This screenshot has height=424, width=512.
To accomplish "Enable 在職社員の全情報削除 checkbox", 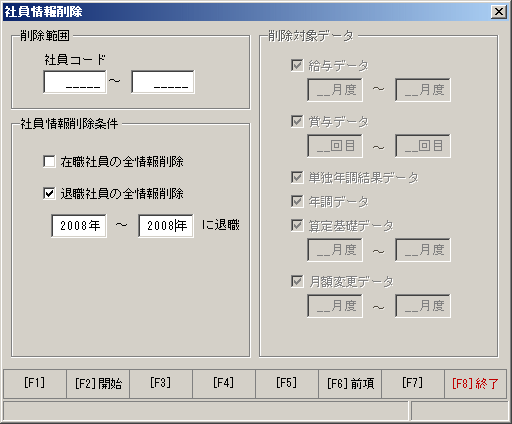I will point(49,162).
